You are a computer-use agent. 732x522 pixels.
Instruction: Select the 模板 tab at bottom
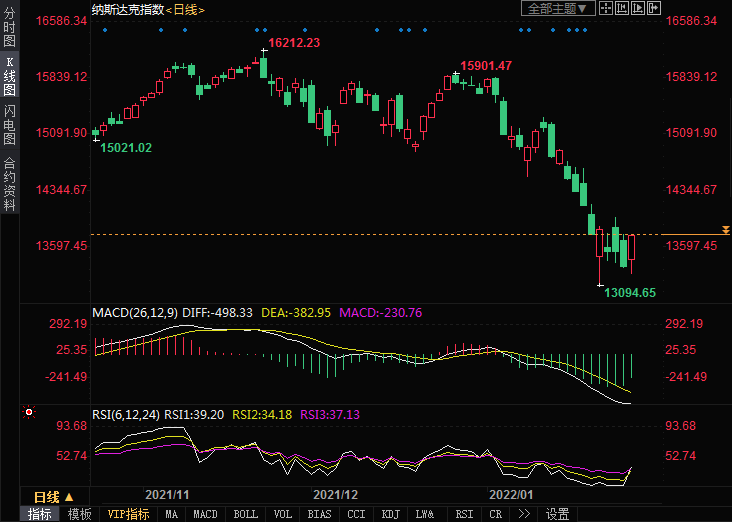pyautogui.click(x=79, y=514)
